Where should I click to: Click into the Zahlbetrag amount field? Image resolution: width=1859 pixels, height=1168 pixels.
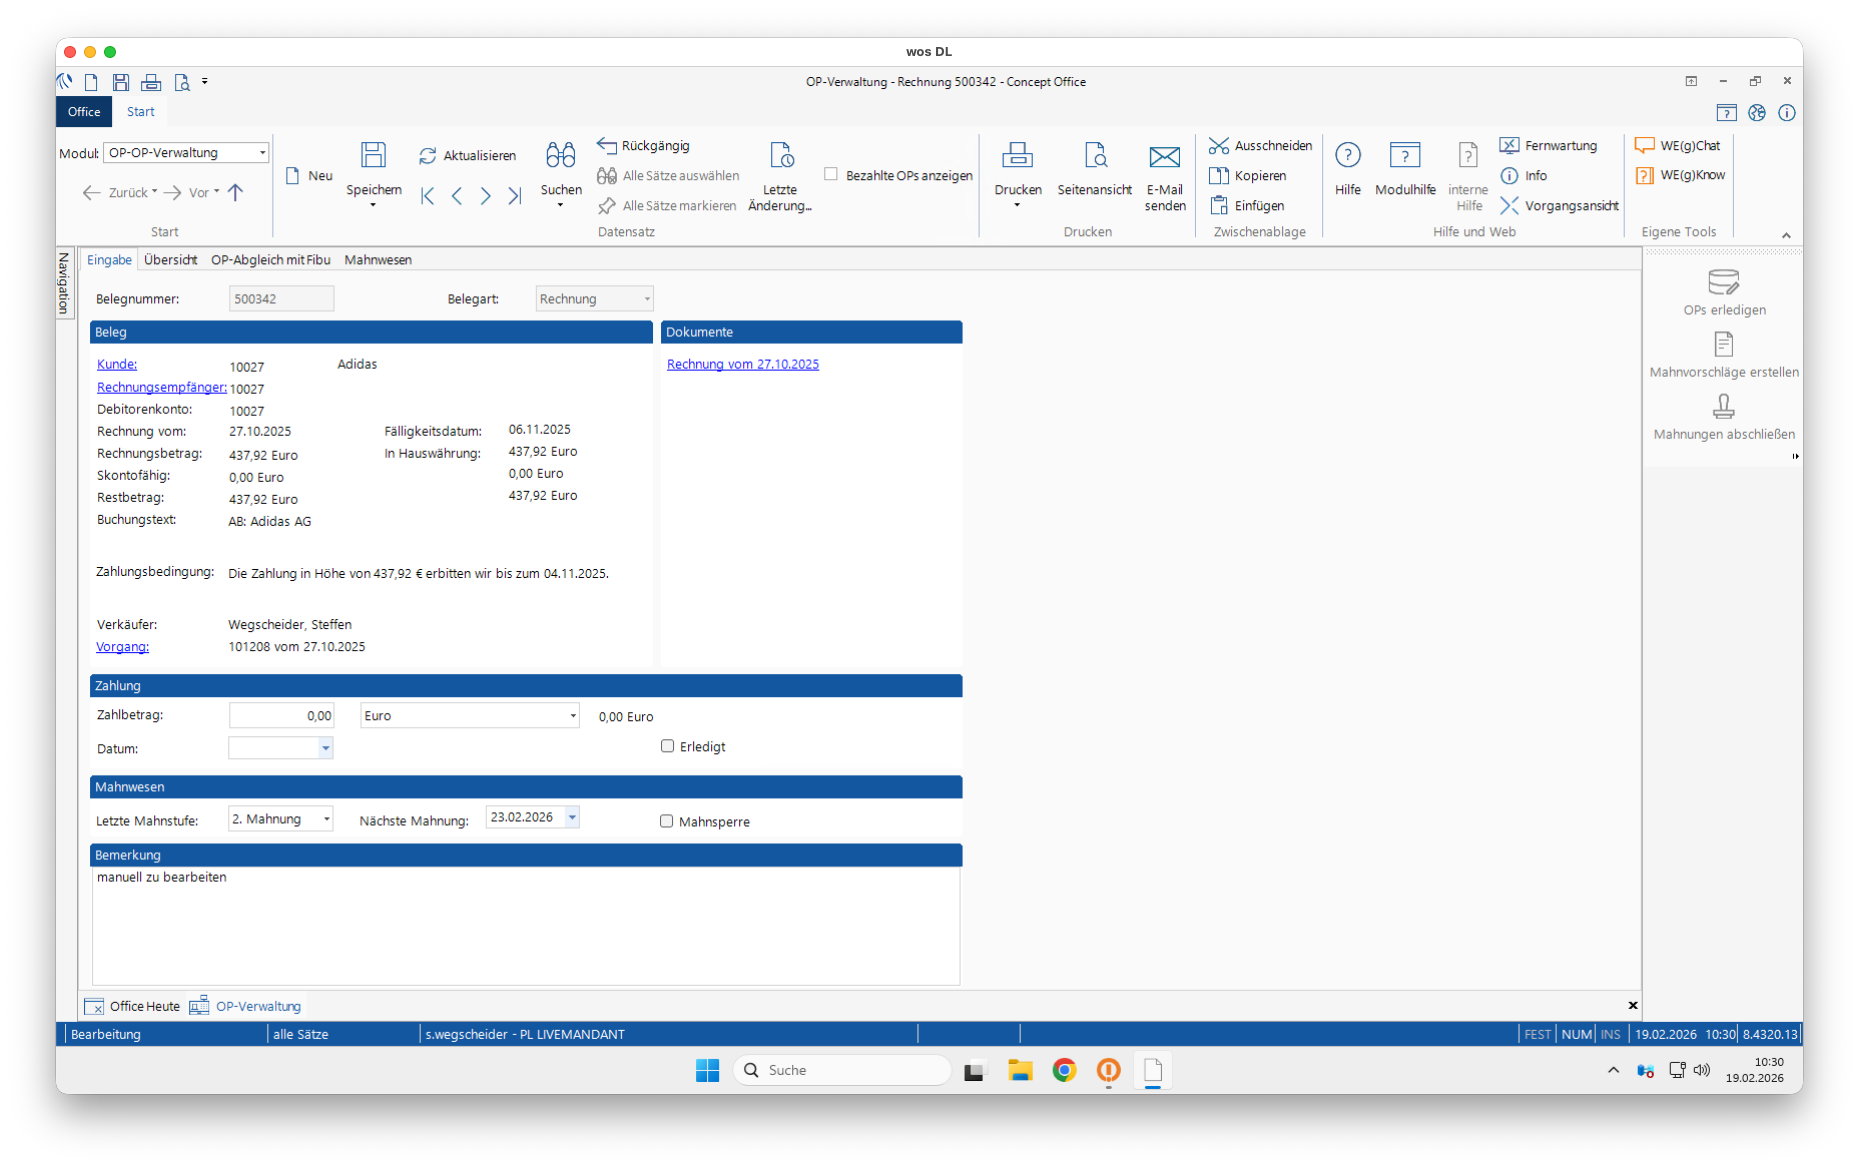point(280,716)
